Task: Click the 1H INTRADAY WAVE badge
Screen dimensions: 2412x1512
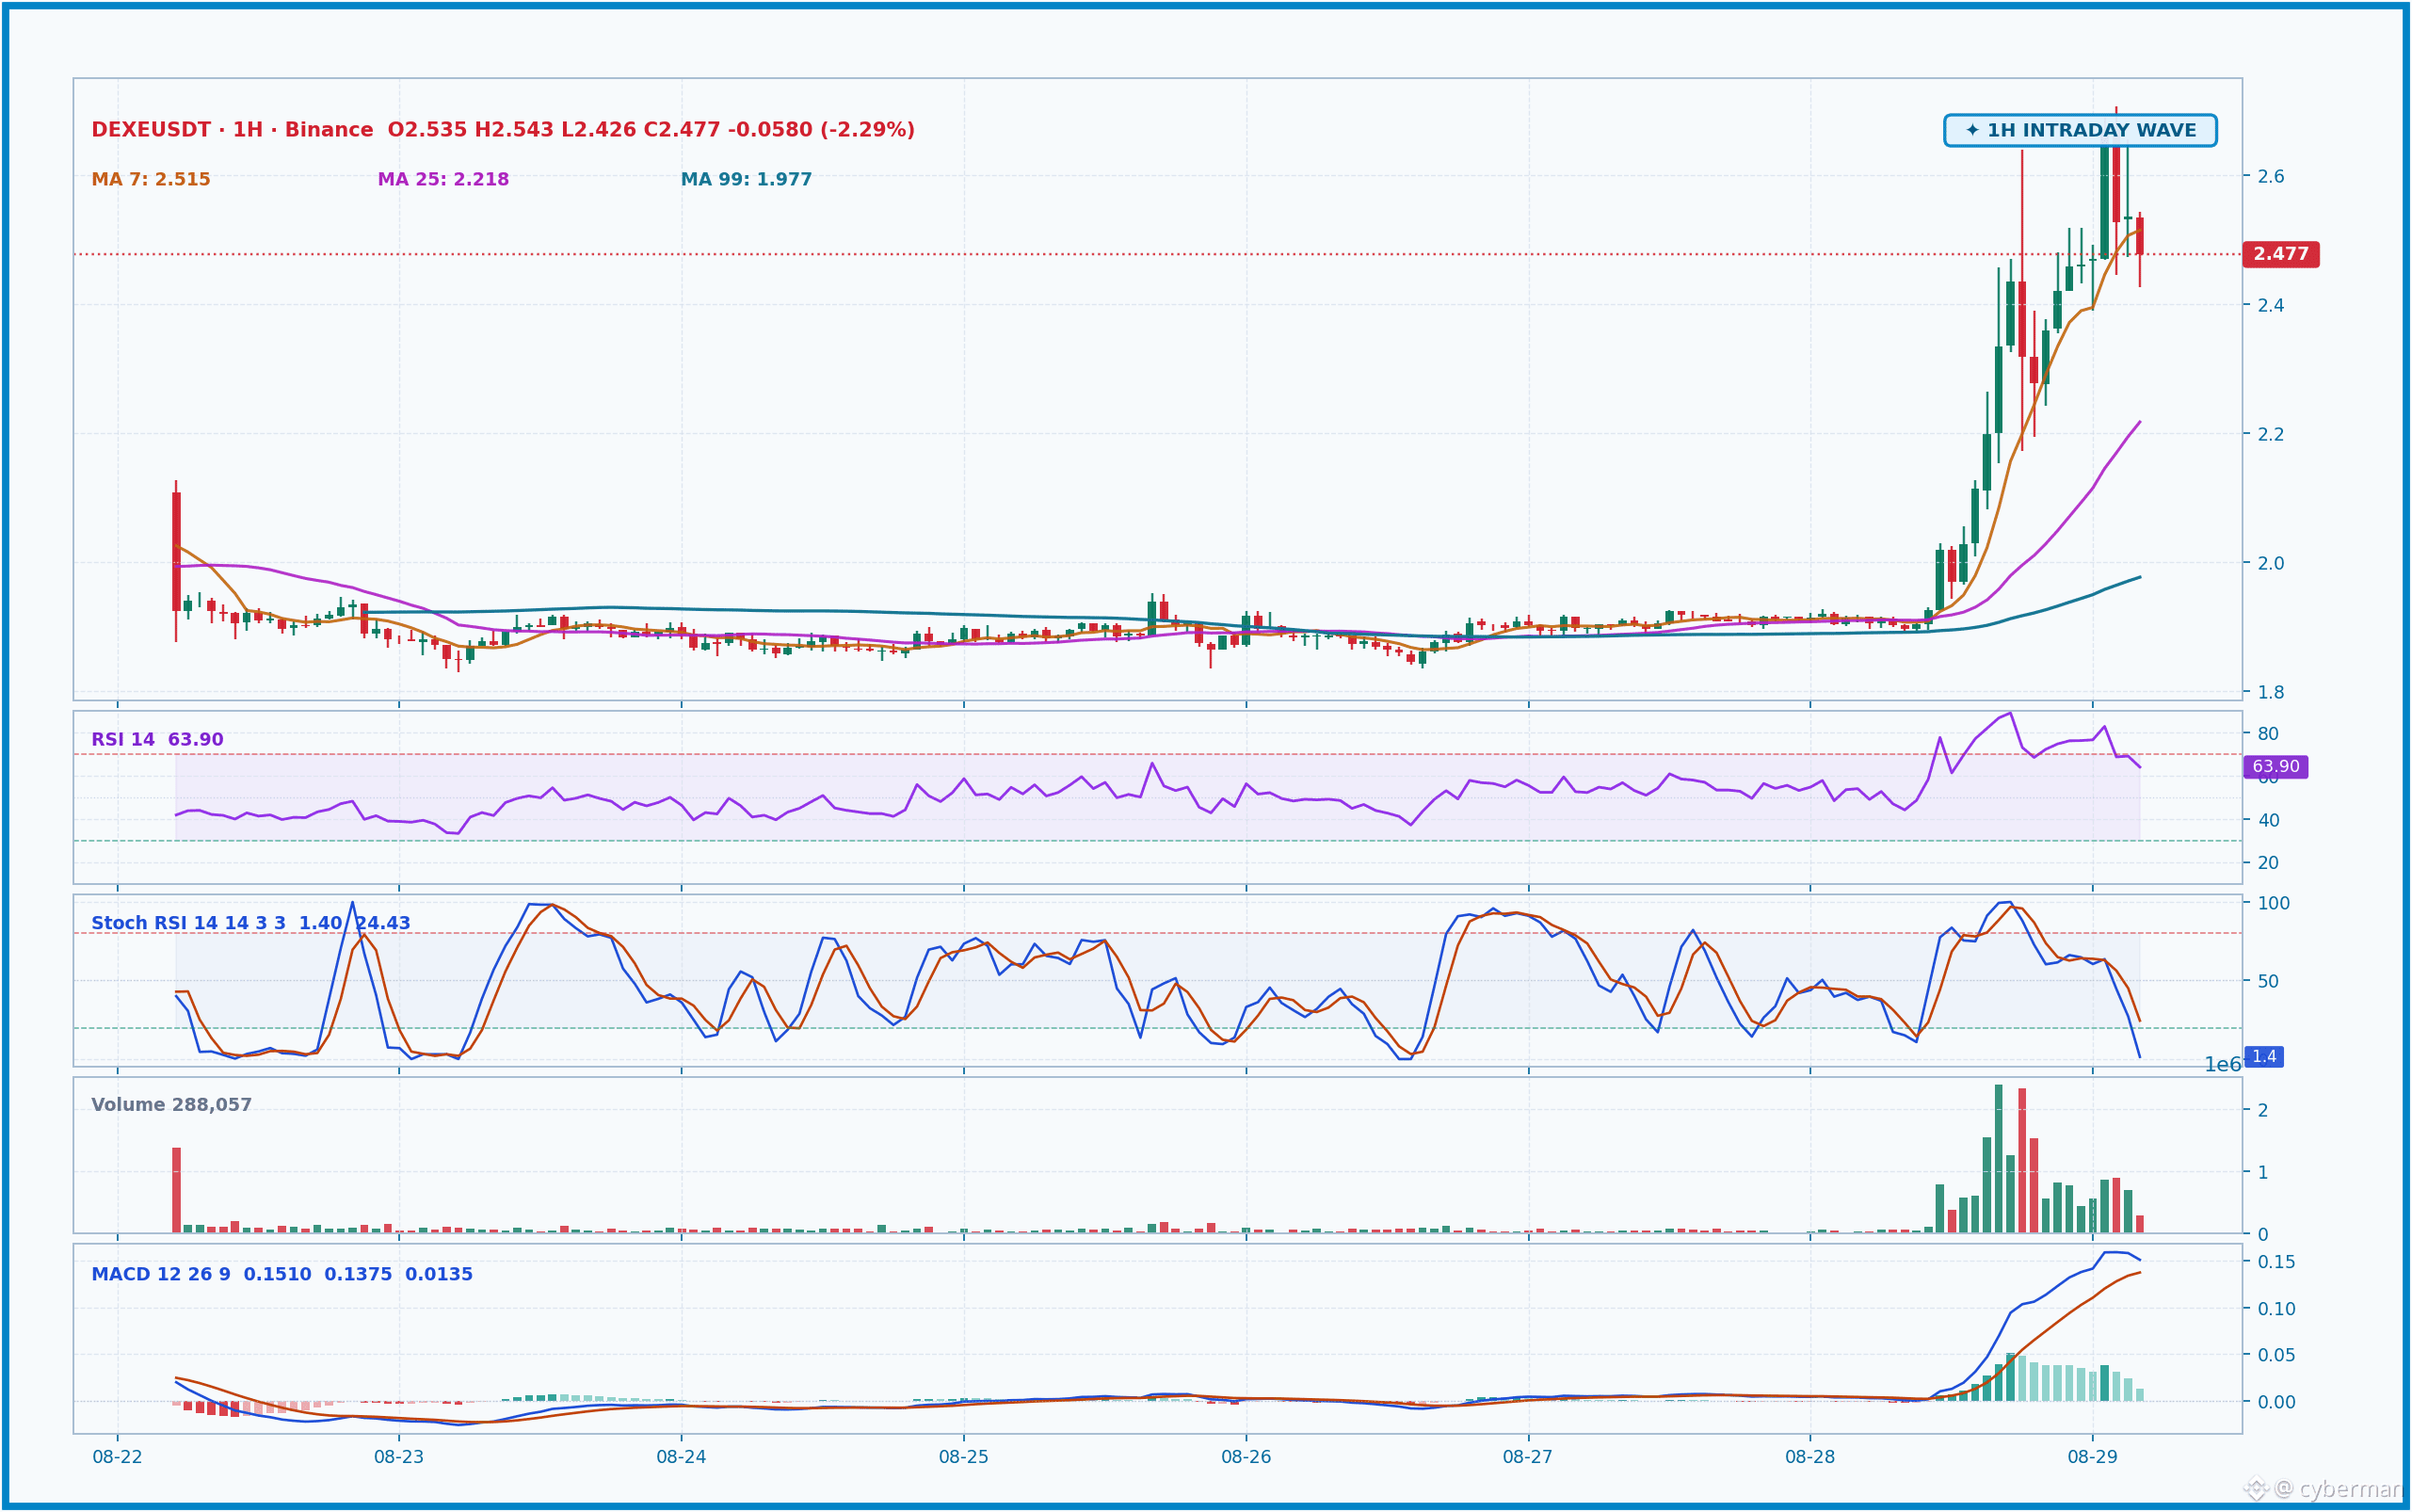Action: [2080, 130]
